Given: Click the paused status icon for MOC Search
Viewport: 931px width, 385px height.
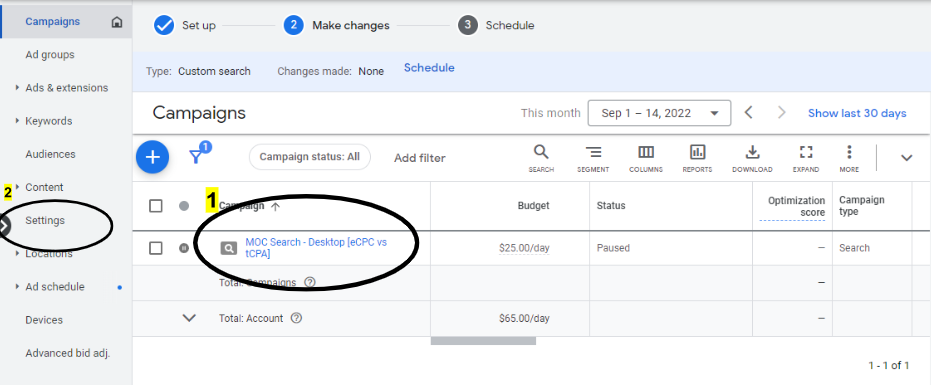Looking at the screenshot, I should (x=184, y=248).
